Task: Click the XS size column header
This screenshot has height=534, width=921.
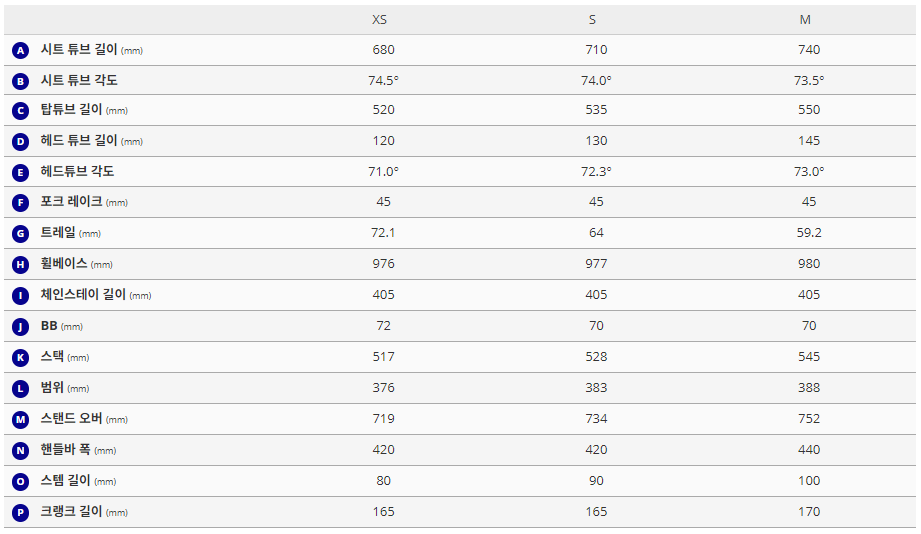Action: (x=380, y=20)
